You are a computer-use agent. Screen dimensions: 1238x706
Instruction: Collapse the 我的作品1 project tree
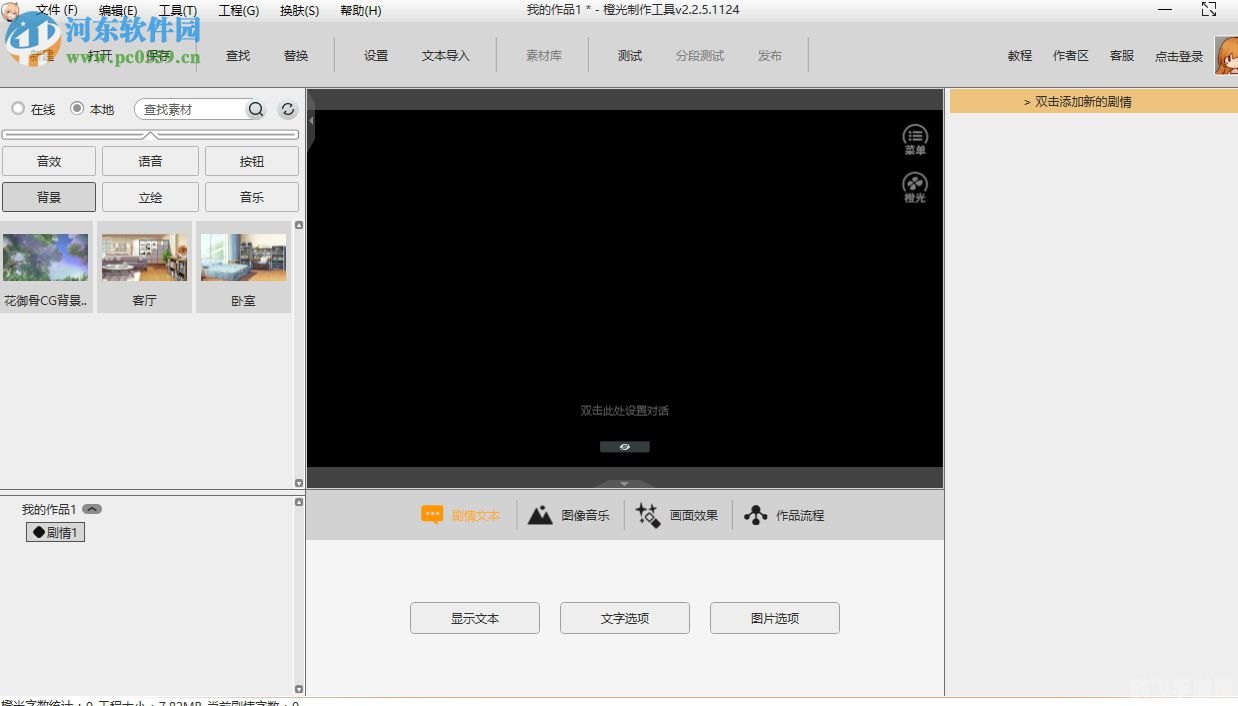pos(92,508)
